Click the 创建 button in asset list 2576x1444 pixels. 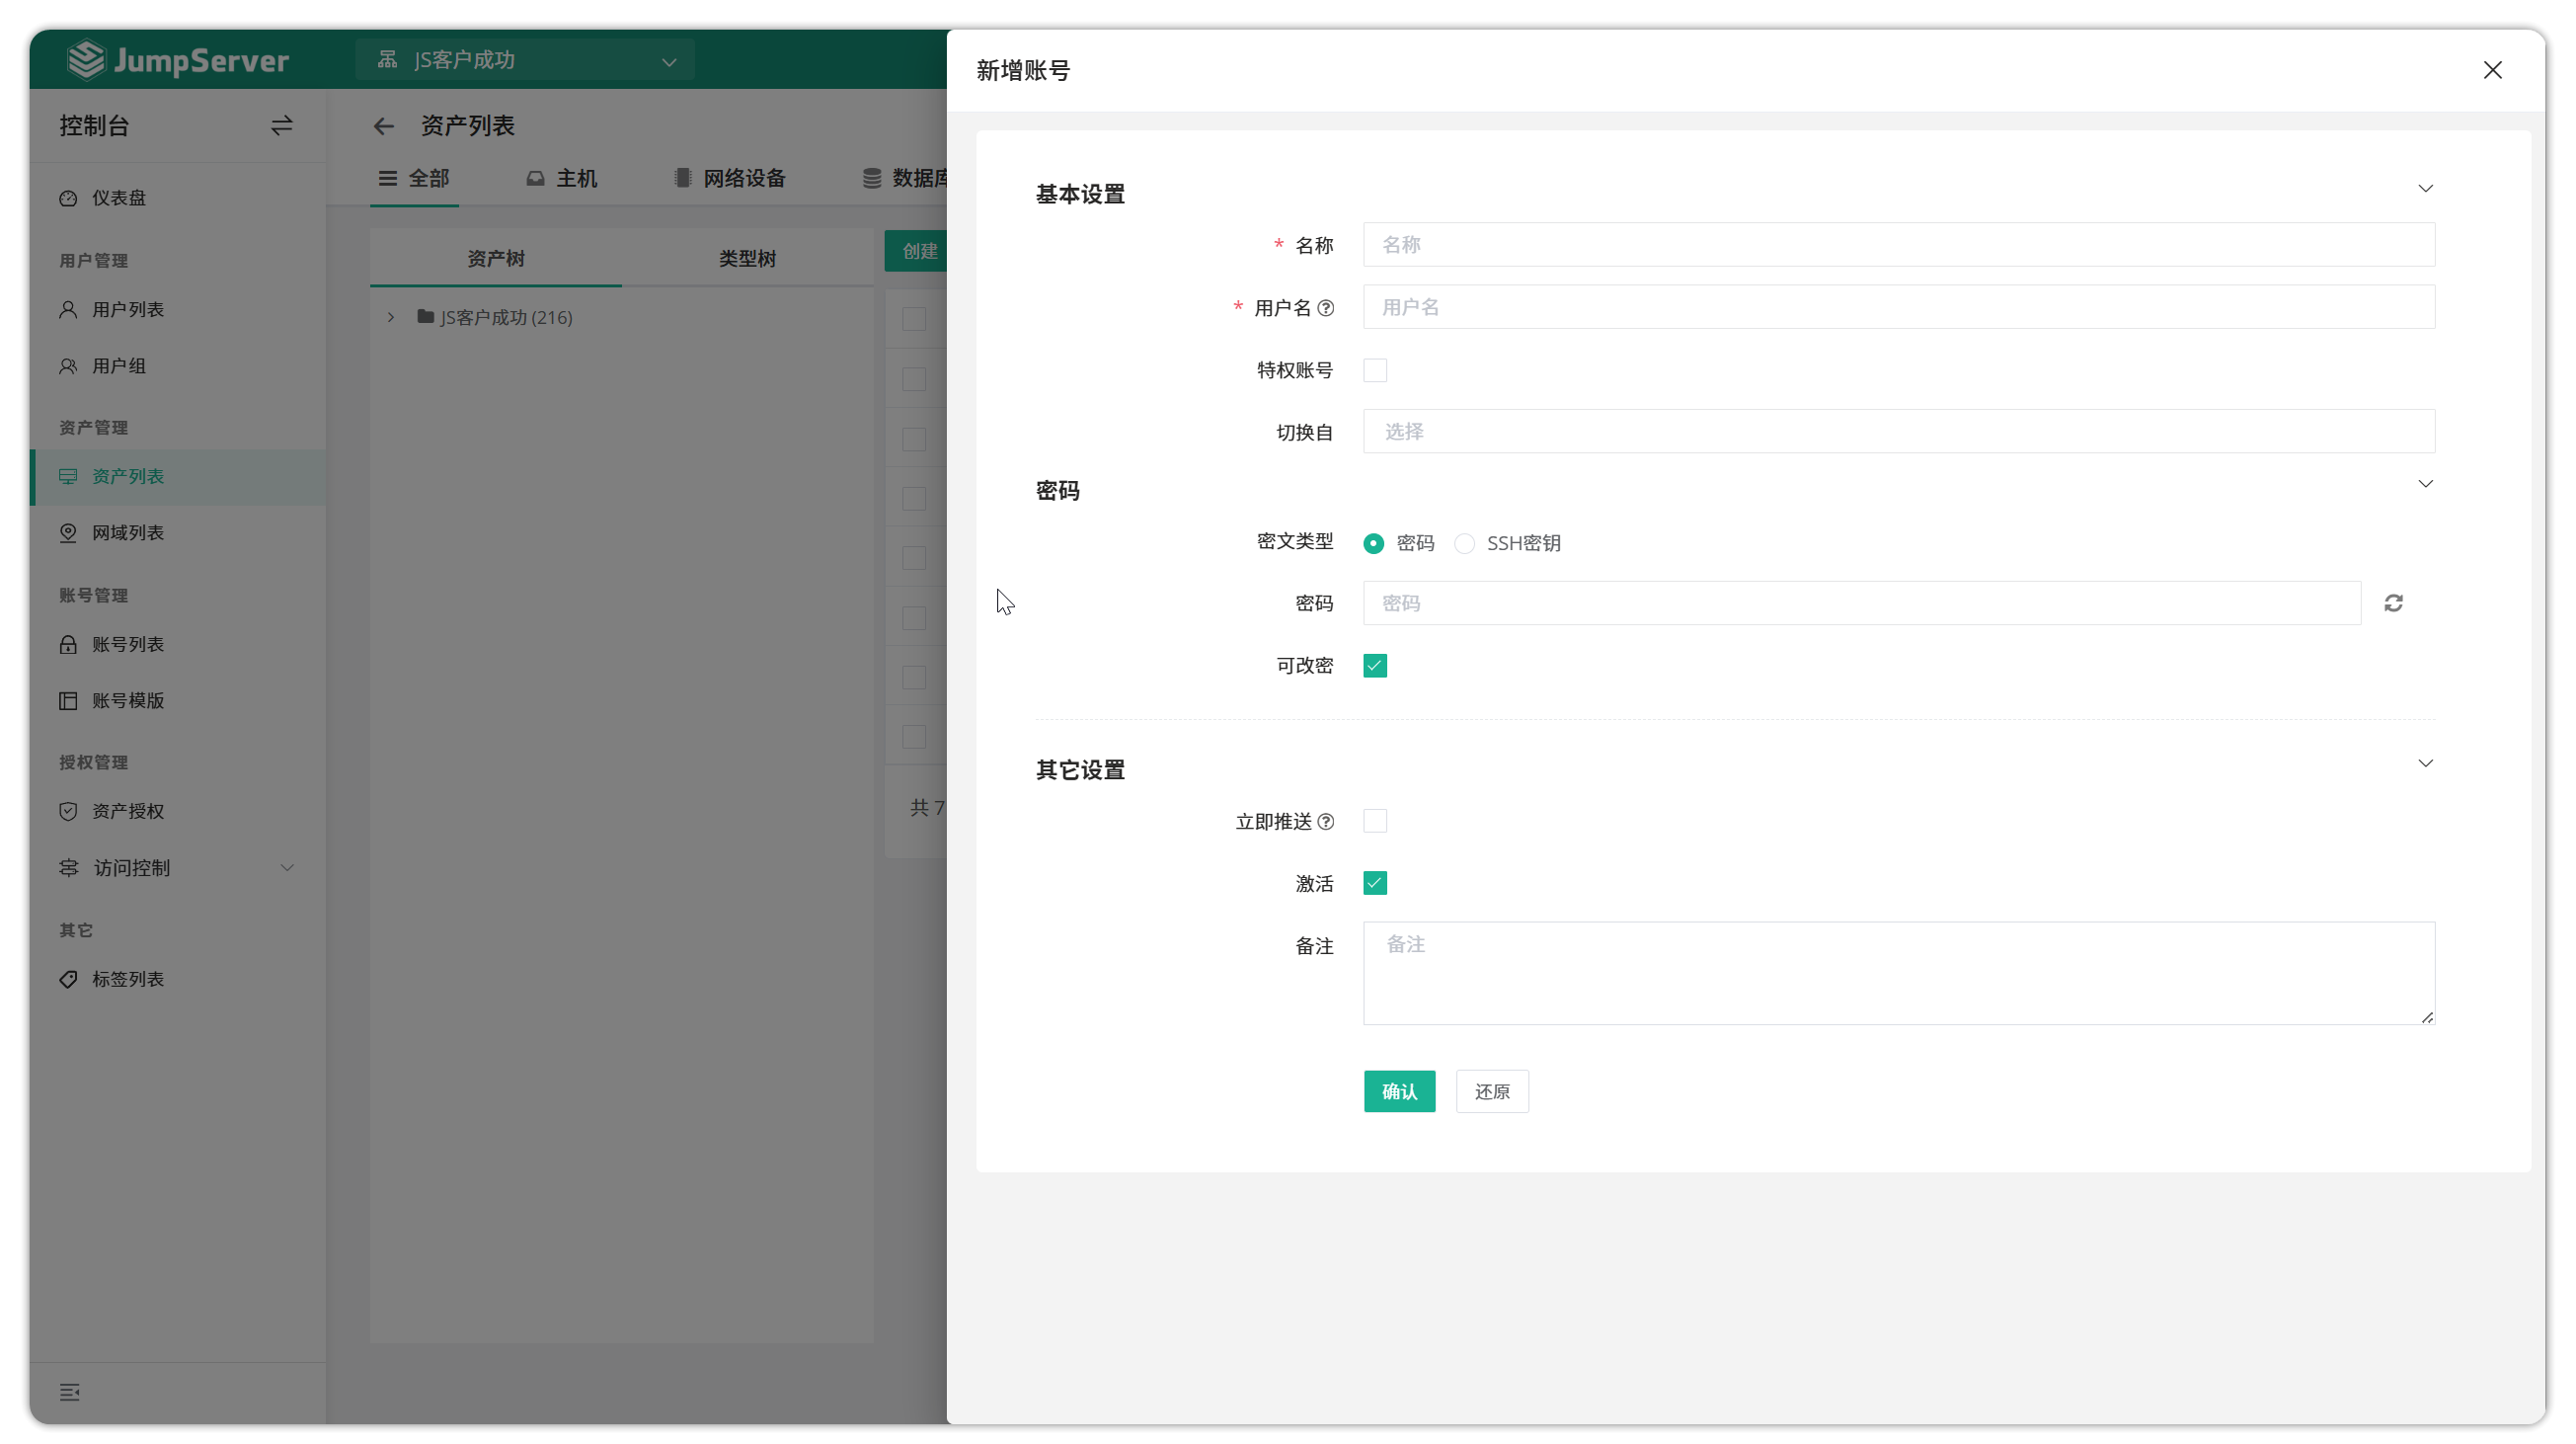coord(916,251)
